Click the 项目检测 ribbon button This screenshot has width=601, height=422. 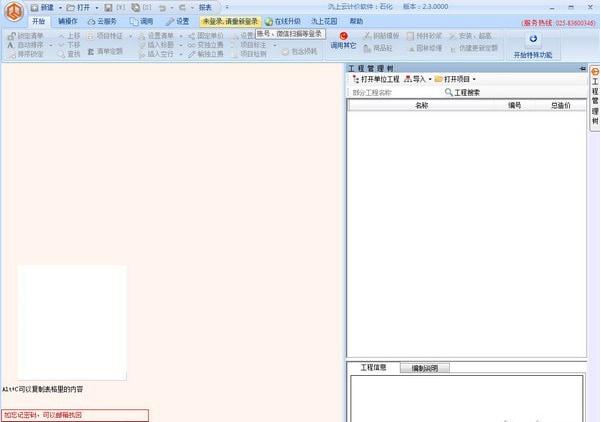[249, 54]
